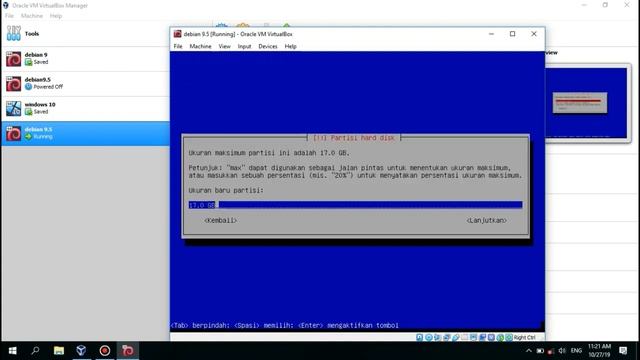Minimize the debian 9.5 VM window
The image size is (640, 360).
tap(491, 34)
